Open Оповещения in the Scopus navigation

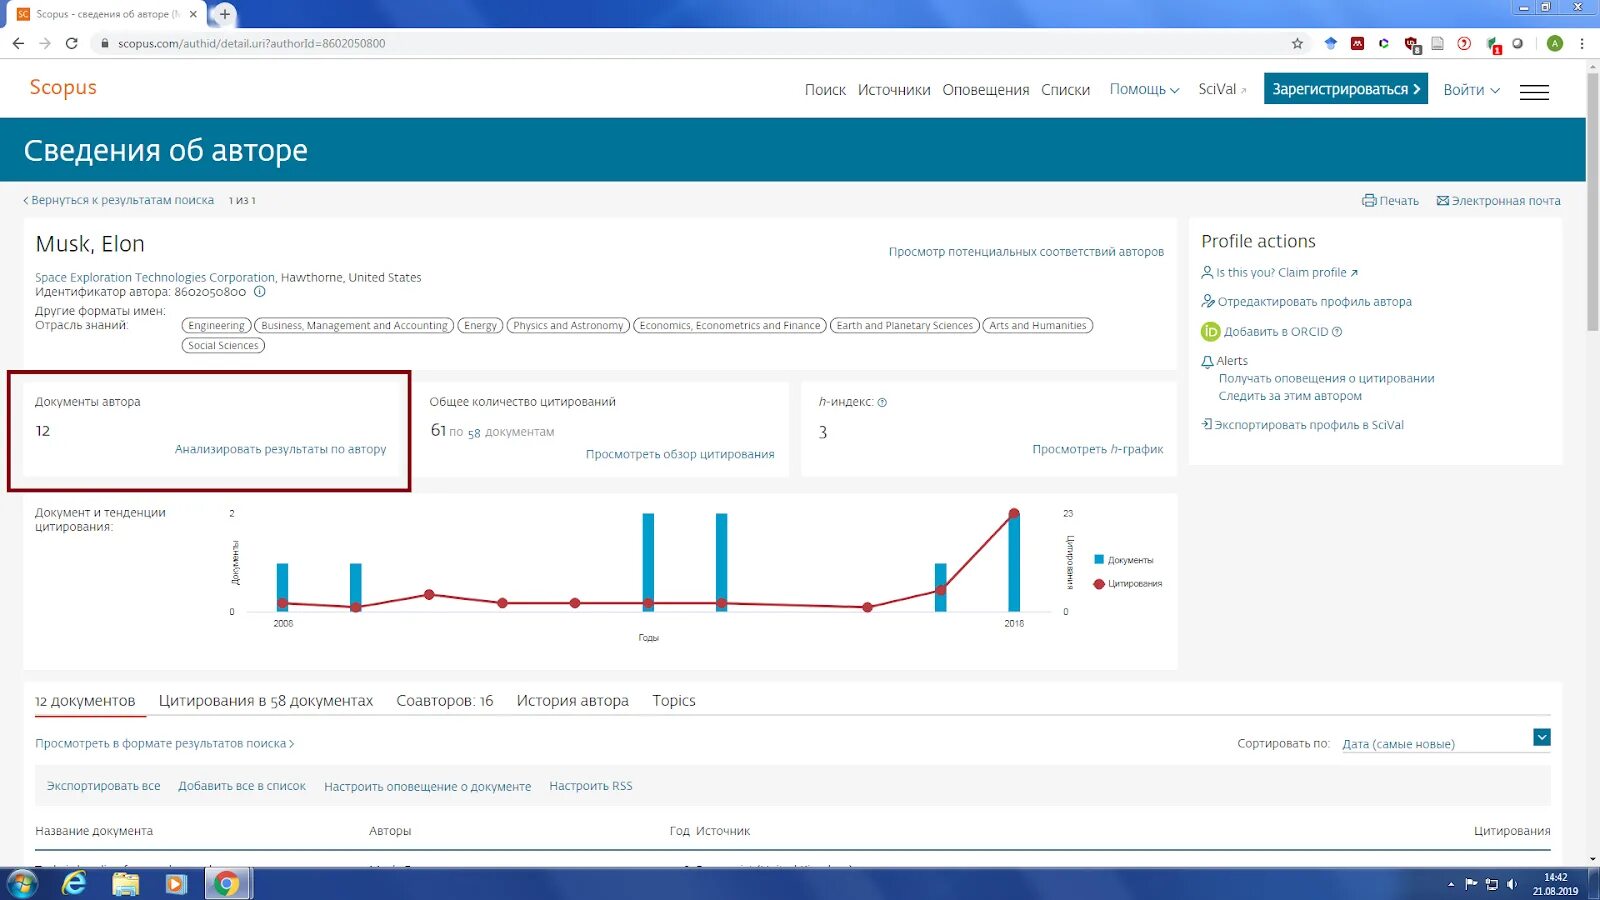pos(986,90)
